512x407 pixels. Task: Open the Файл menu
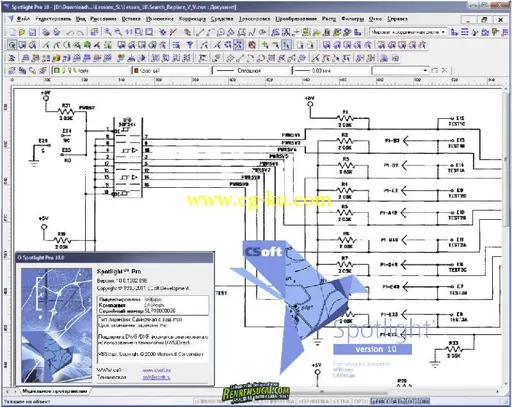tap(23, 19)
